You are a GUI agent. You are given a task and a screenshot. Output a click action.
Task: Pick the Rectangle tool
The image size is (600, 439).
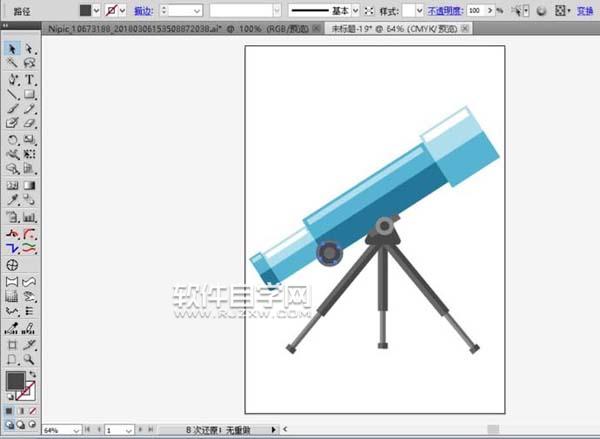coord(29,94)
